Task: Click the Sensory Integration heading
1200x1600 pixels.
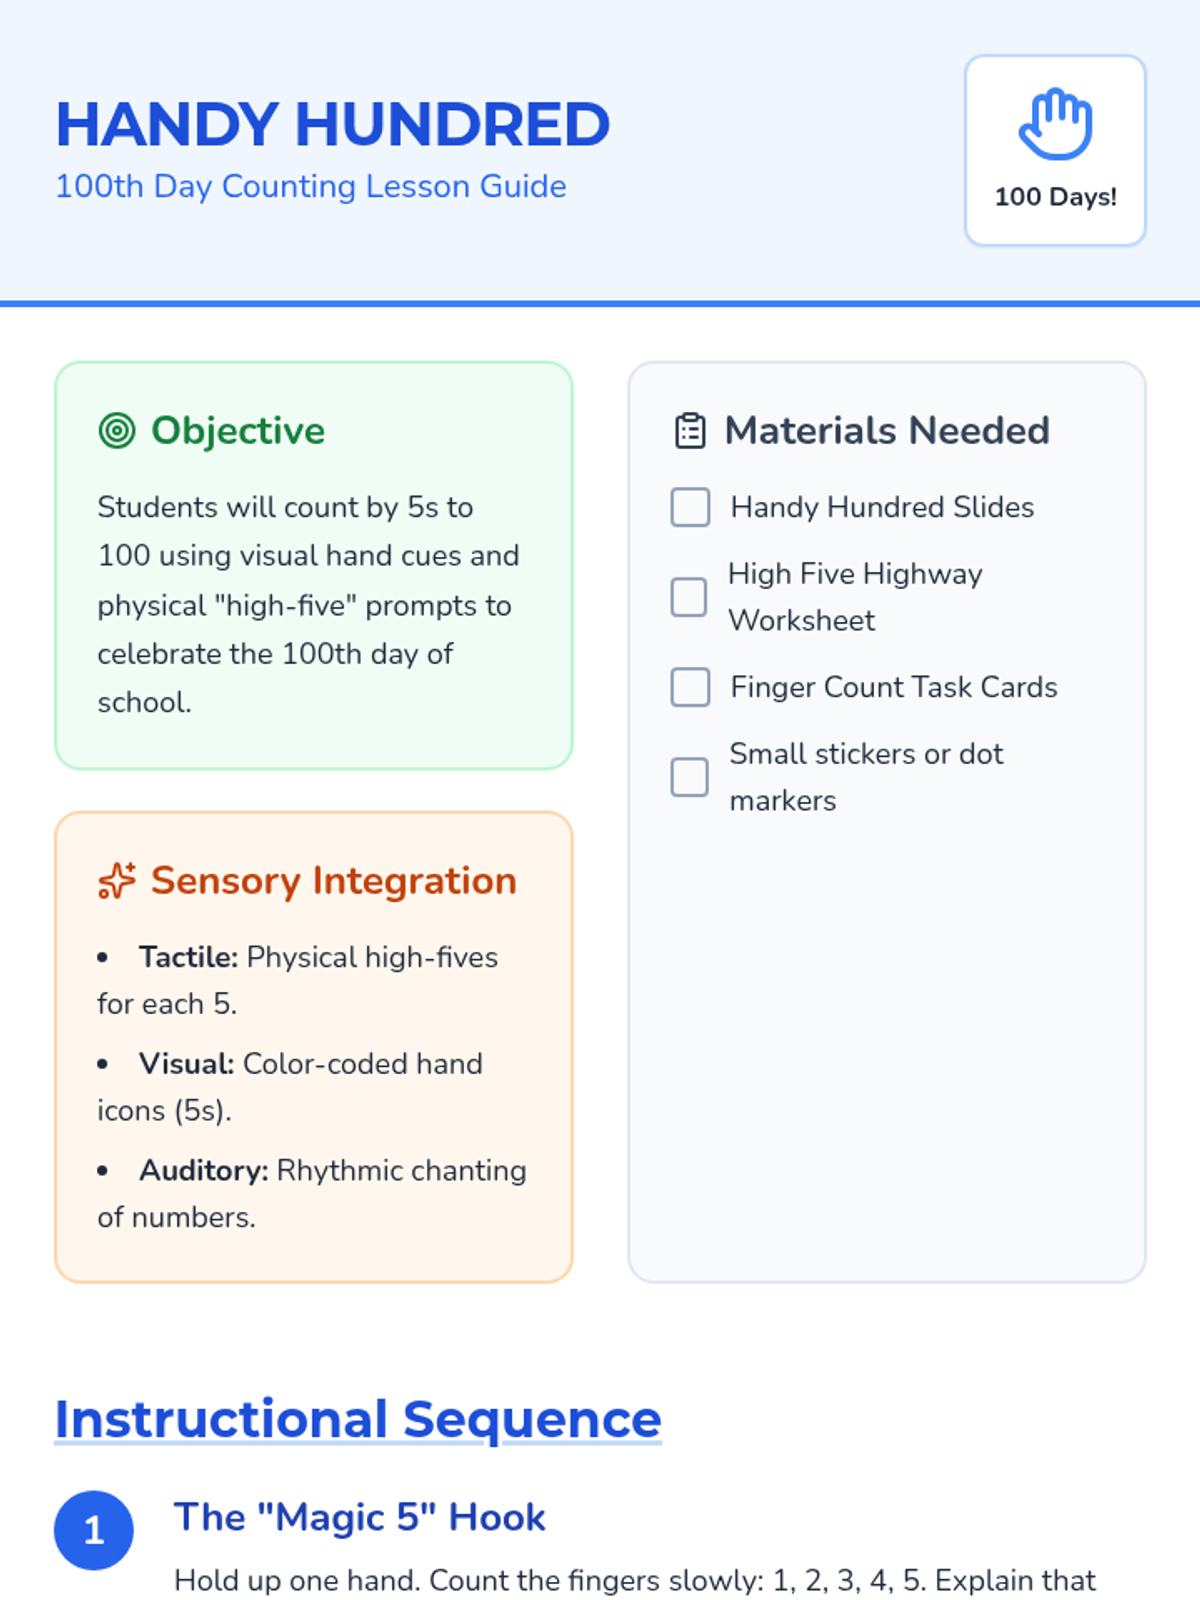Action: point(334,881)
